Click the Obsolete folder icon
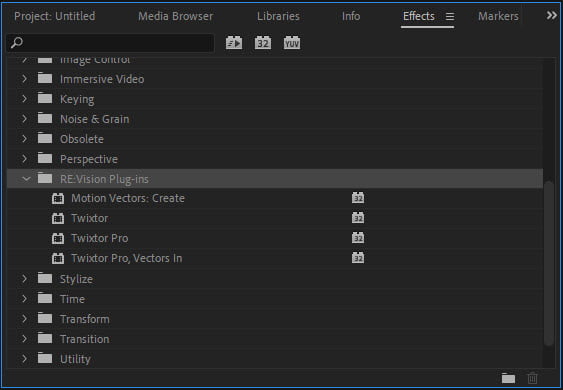 click(45, 138)
